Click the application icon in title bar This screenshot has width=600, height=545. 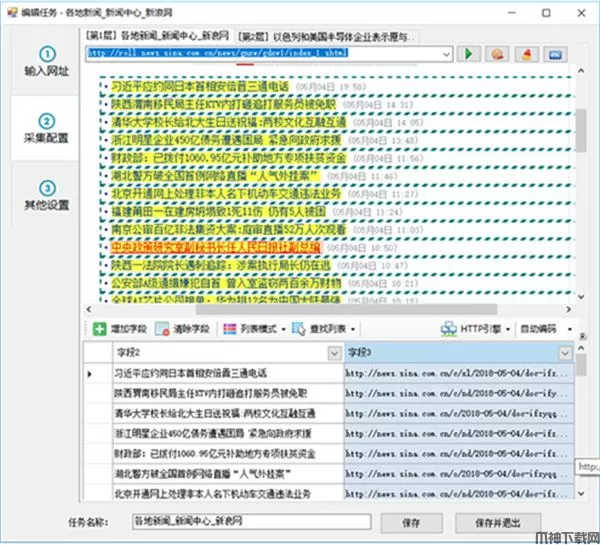click(x=12, y=12)
